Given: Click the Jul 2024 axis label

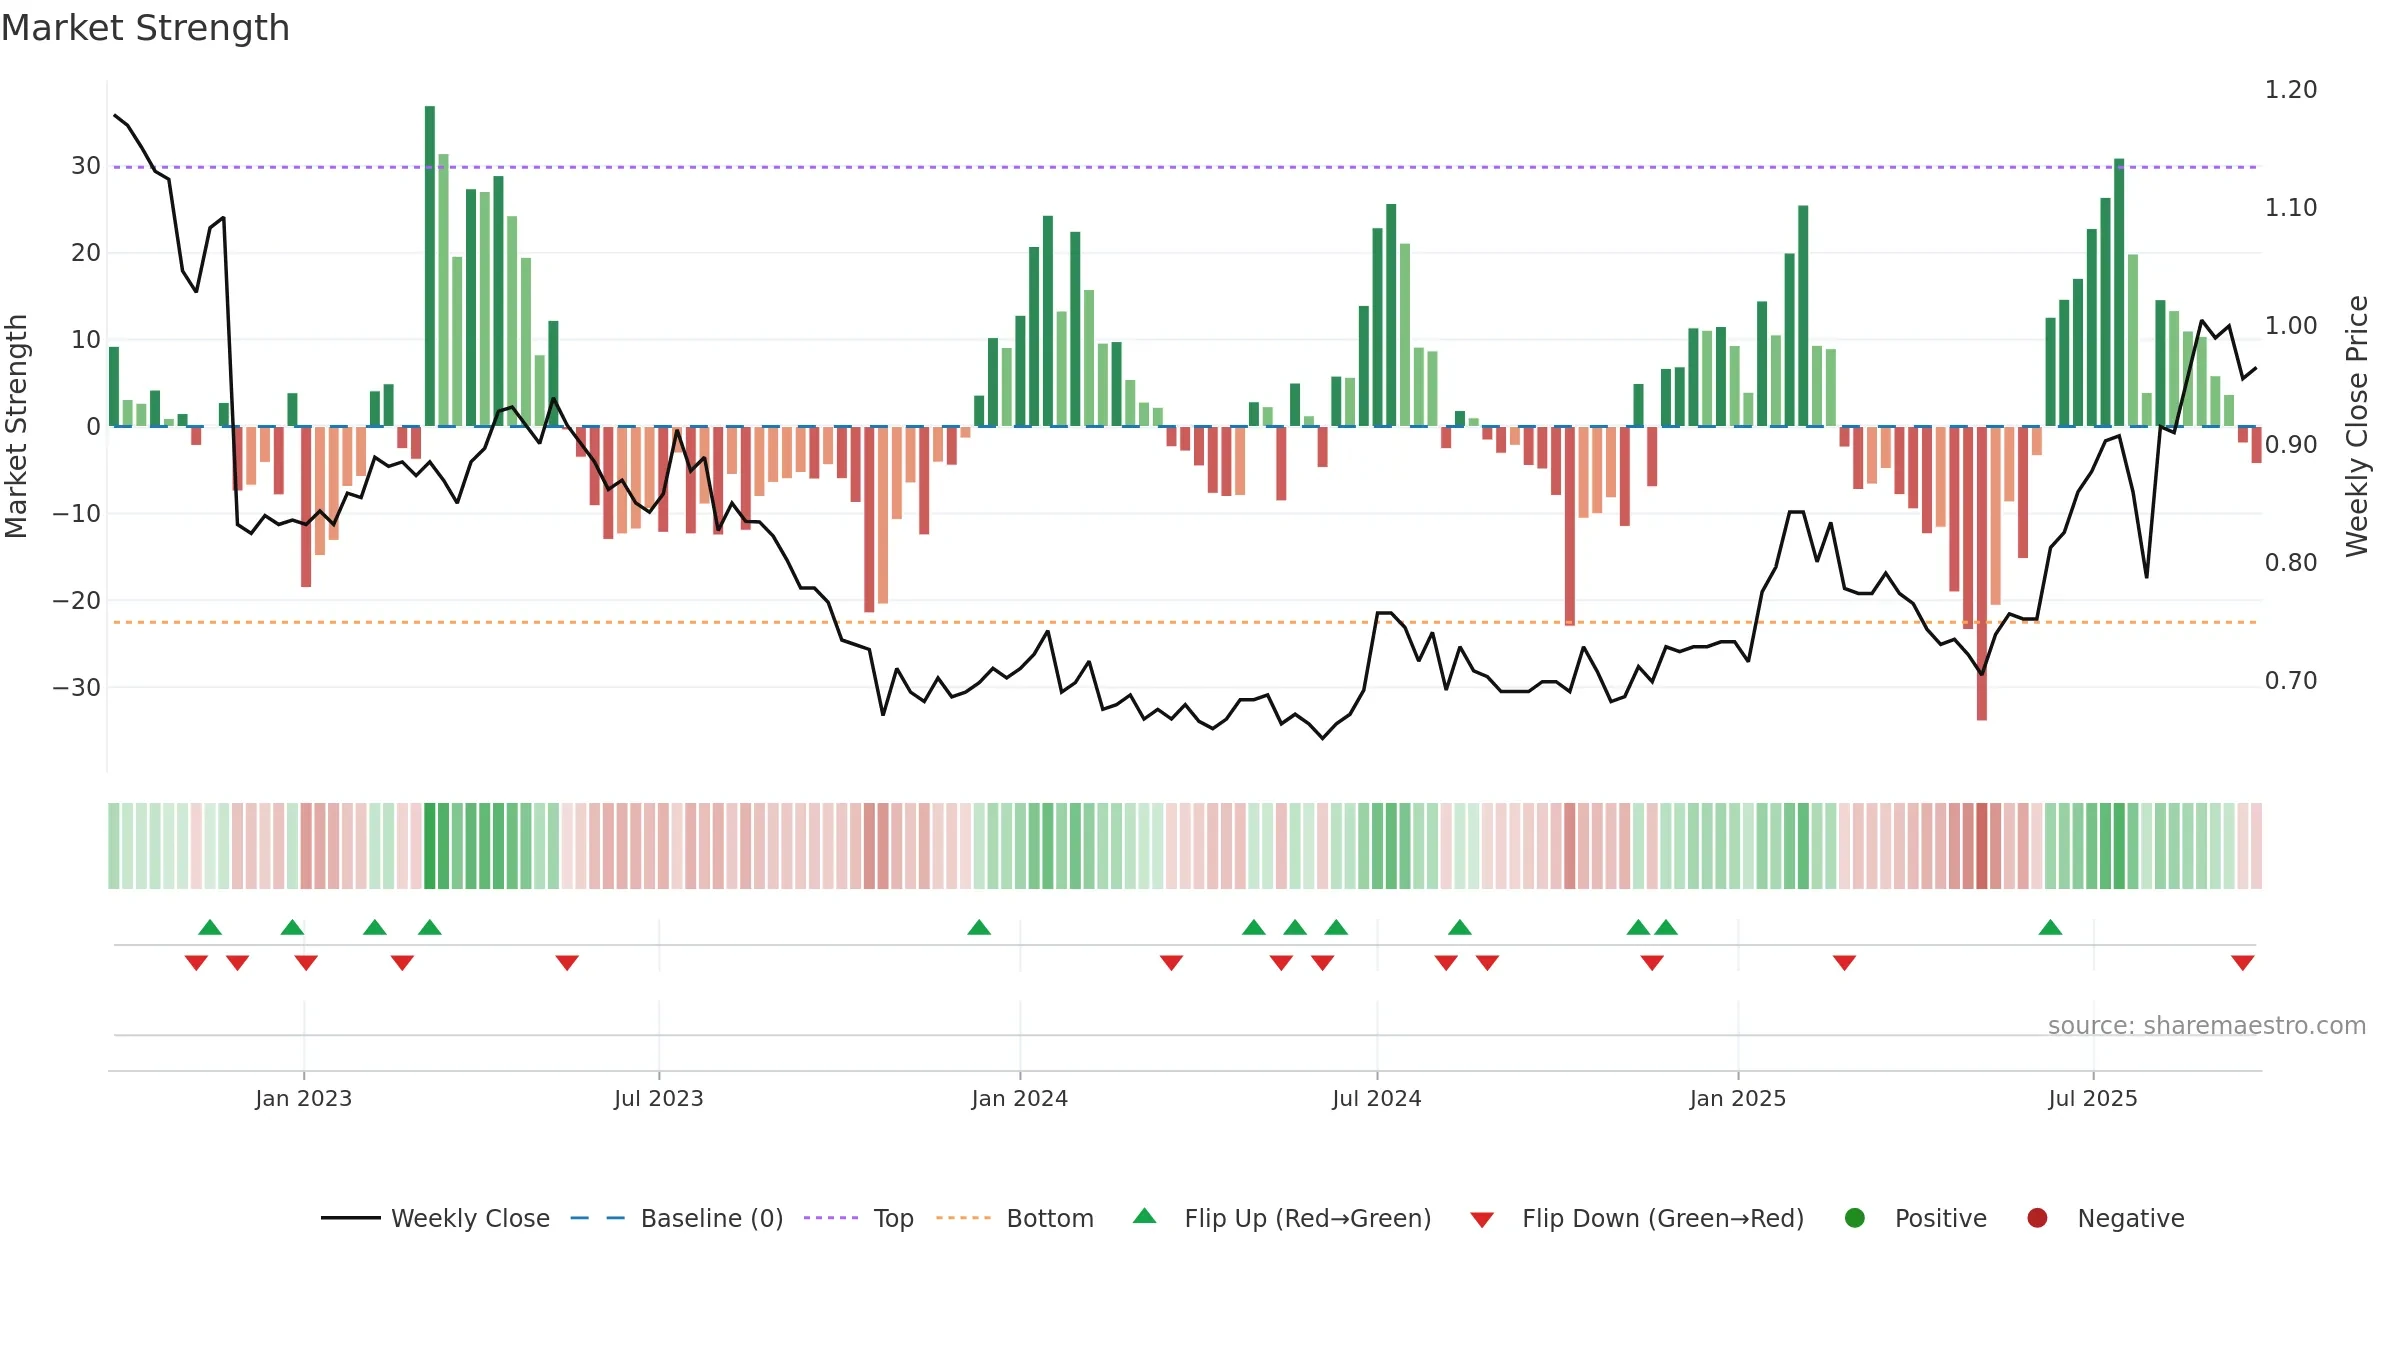Looking at the screenshot, I should [x=1377, y=1098].
